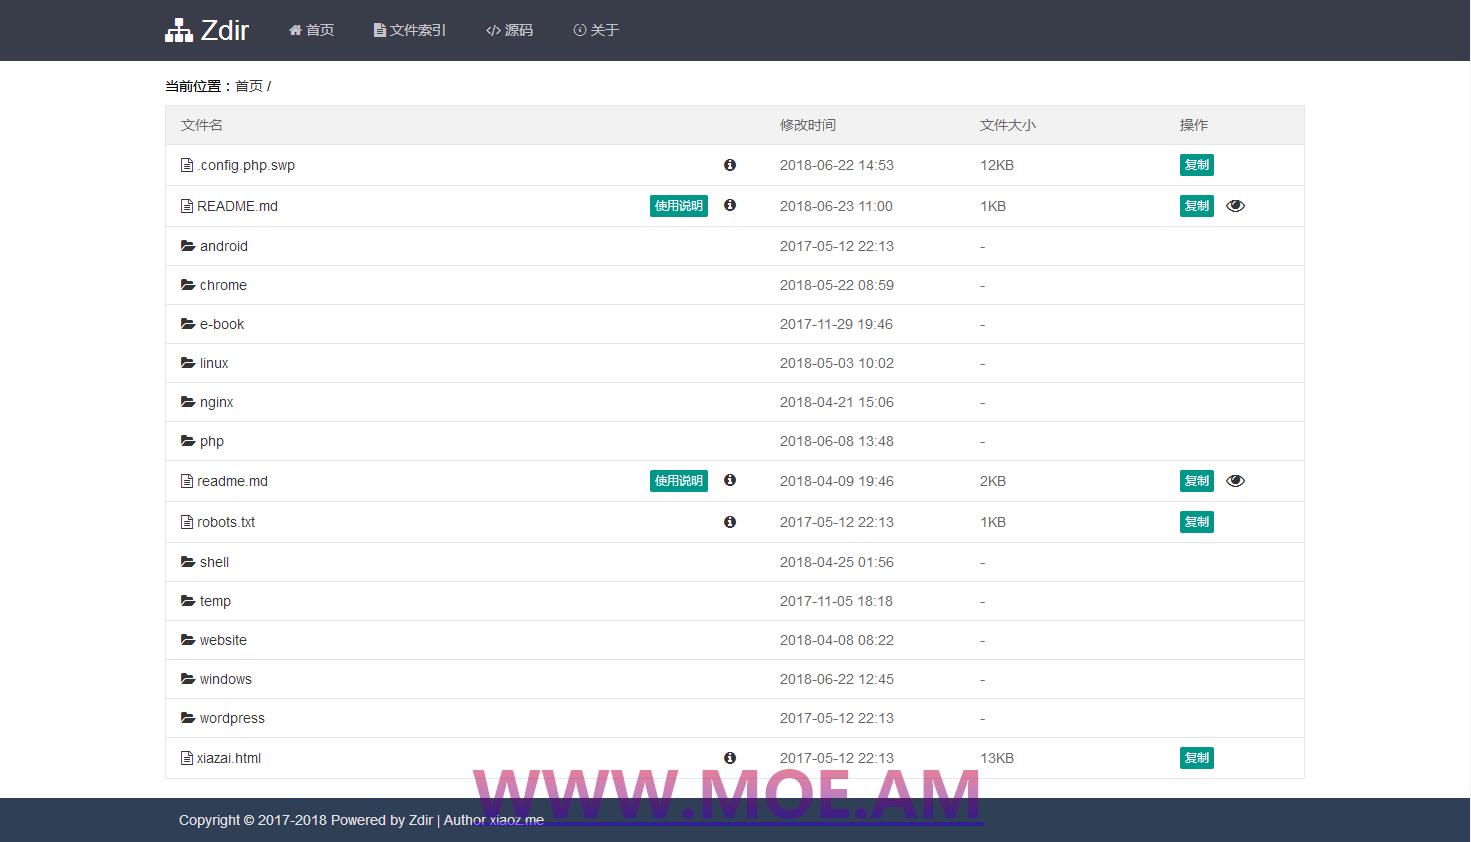Preview README.md with the eye icon
Image resolution: width=1471 pixels, height=842 pixels.
1236,206
